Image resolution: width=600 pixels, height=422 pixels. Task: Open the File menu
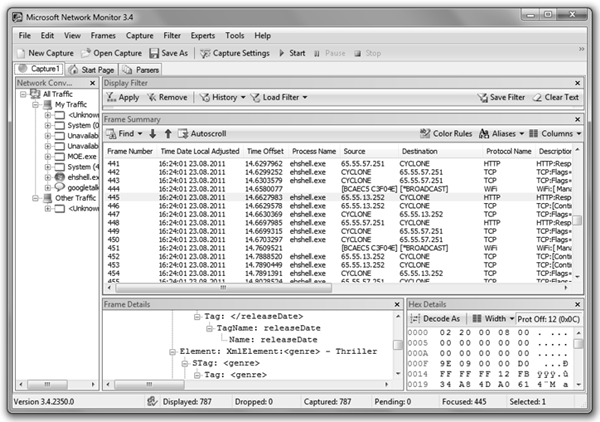pyautogui.click(x=24, y=36)
